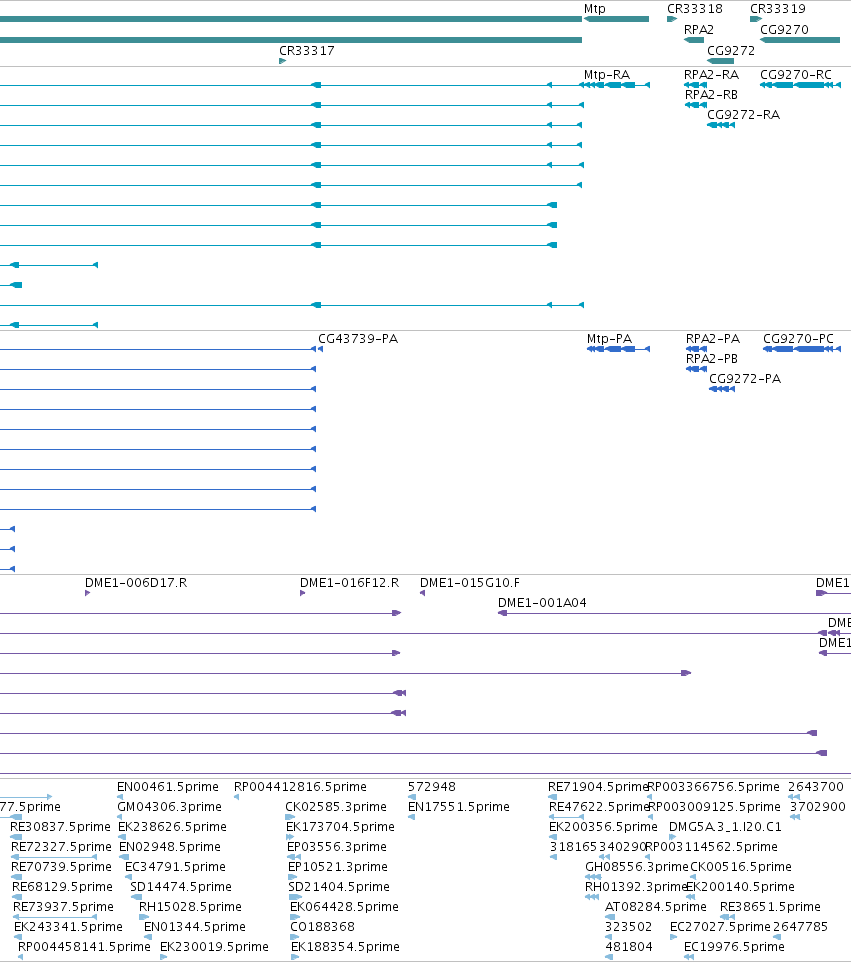Click protein CG9270-PC label

coord(798,339)
